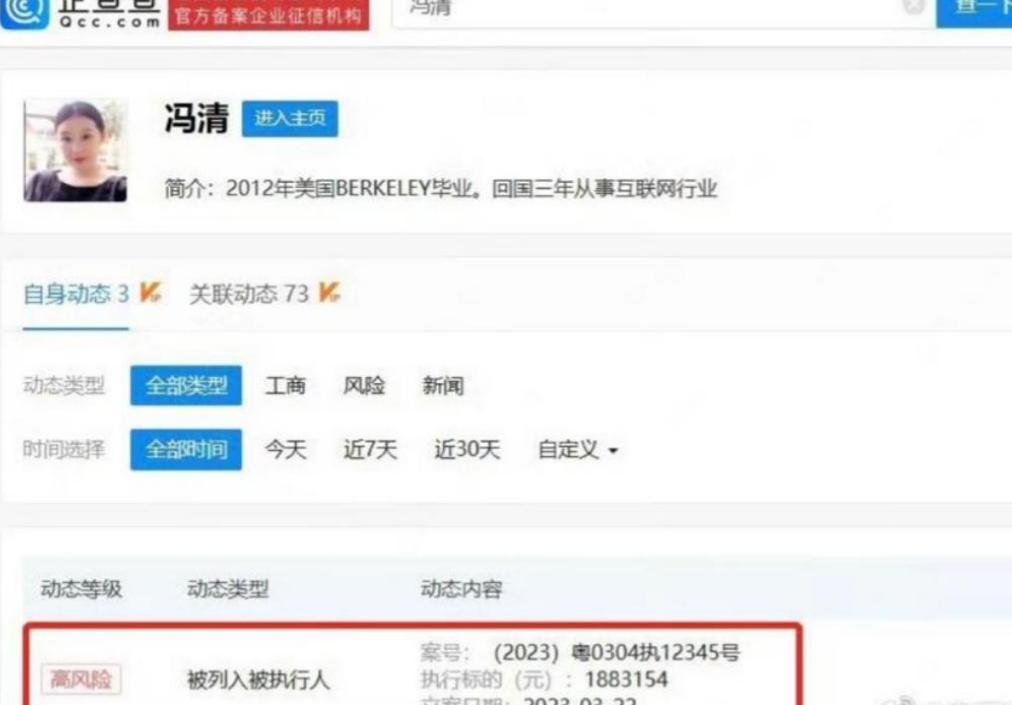
Task: Click the 高风险 risk level tag
Action: coord(81,679)
